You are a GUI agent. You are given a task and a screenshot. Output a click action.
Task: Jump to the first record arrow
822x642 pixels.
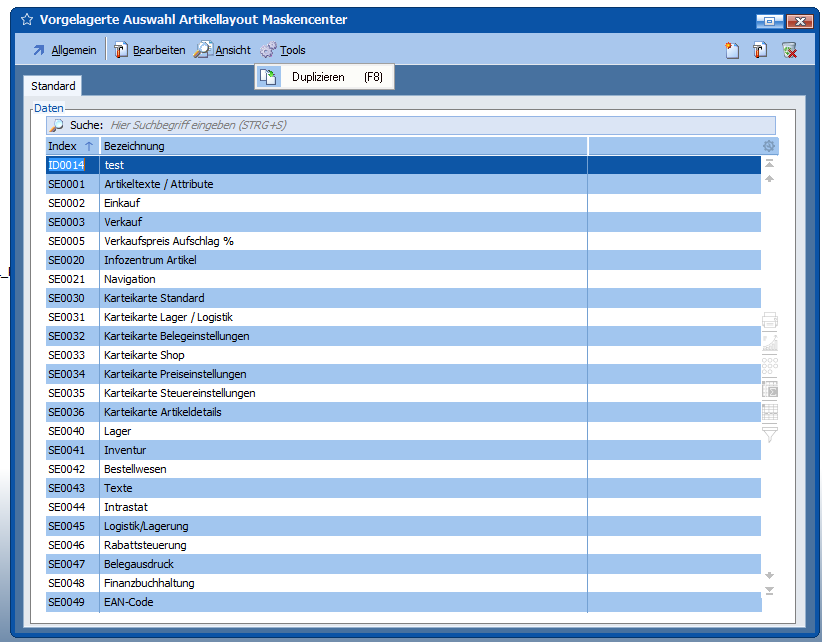point(769,162)
